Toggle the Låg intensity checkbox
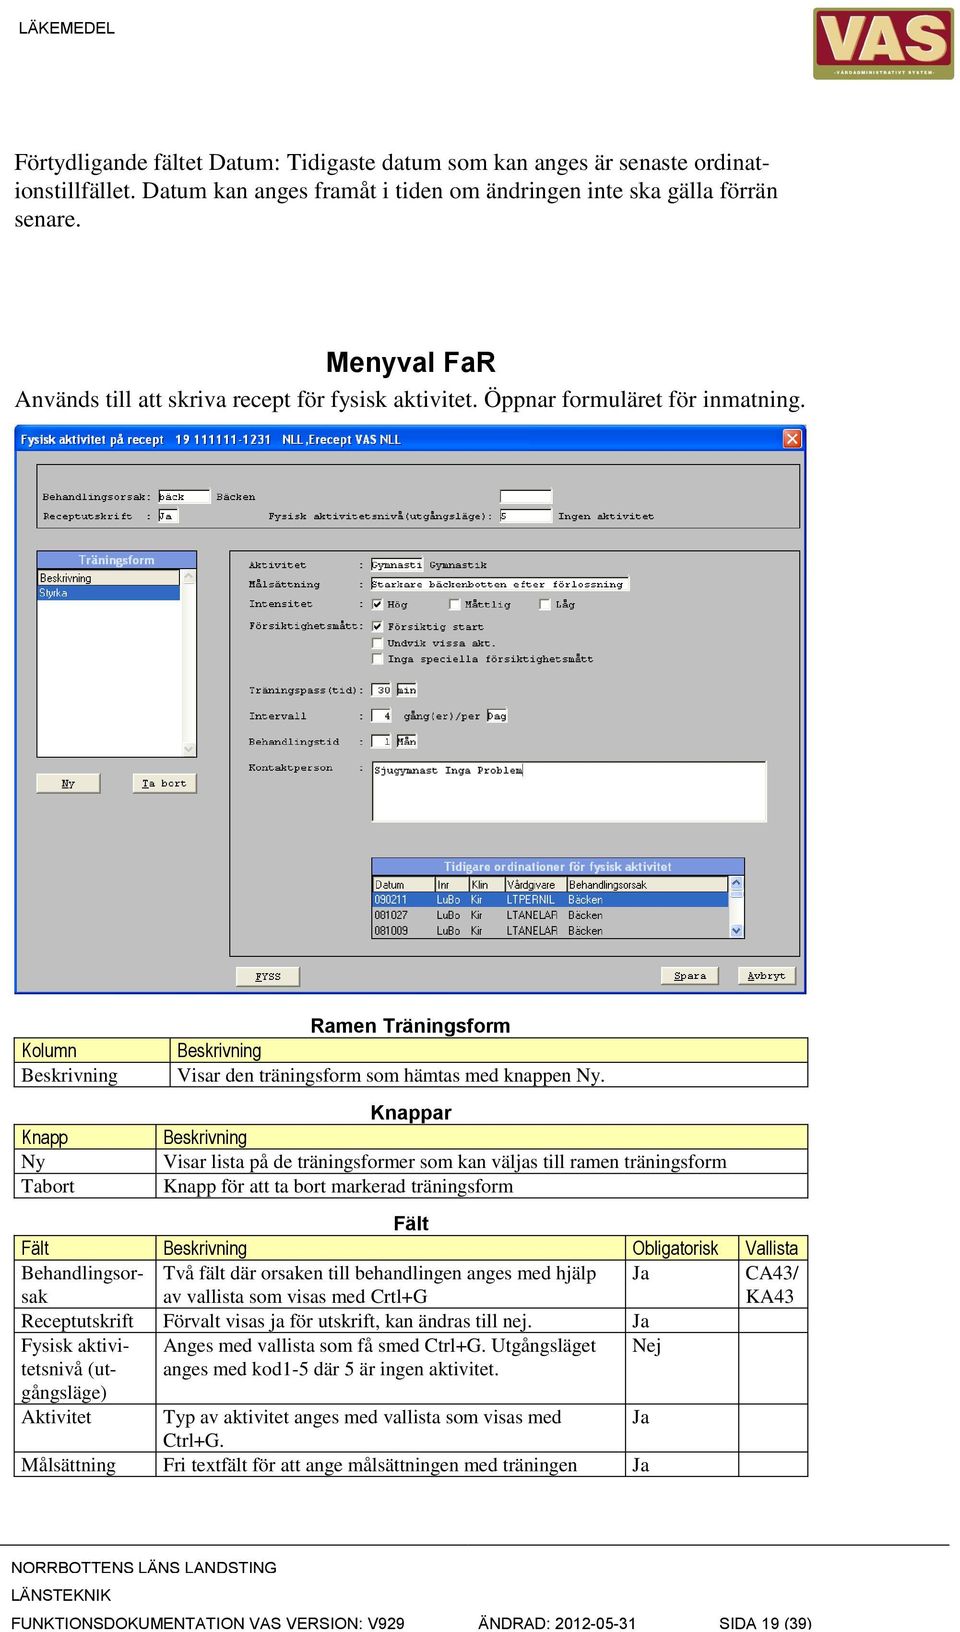Screen dimensions: 960x1632 point(545,604)
